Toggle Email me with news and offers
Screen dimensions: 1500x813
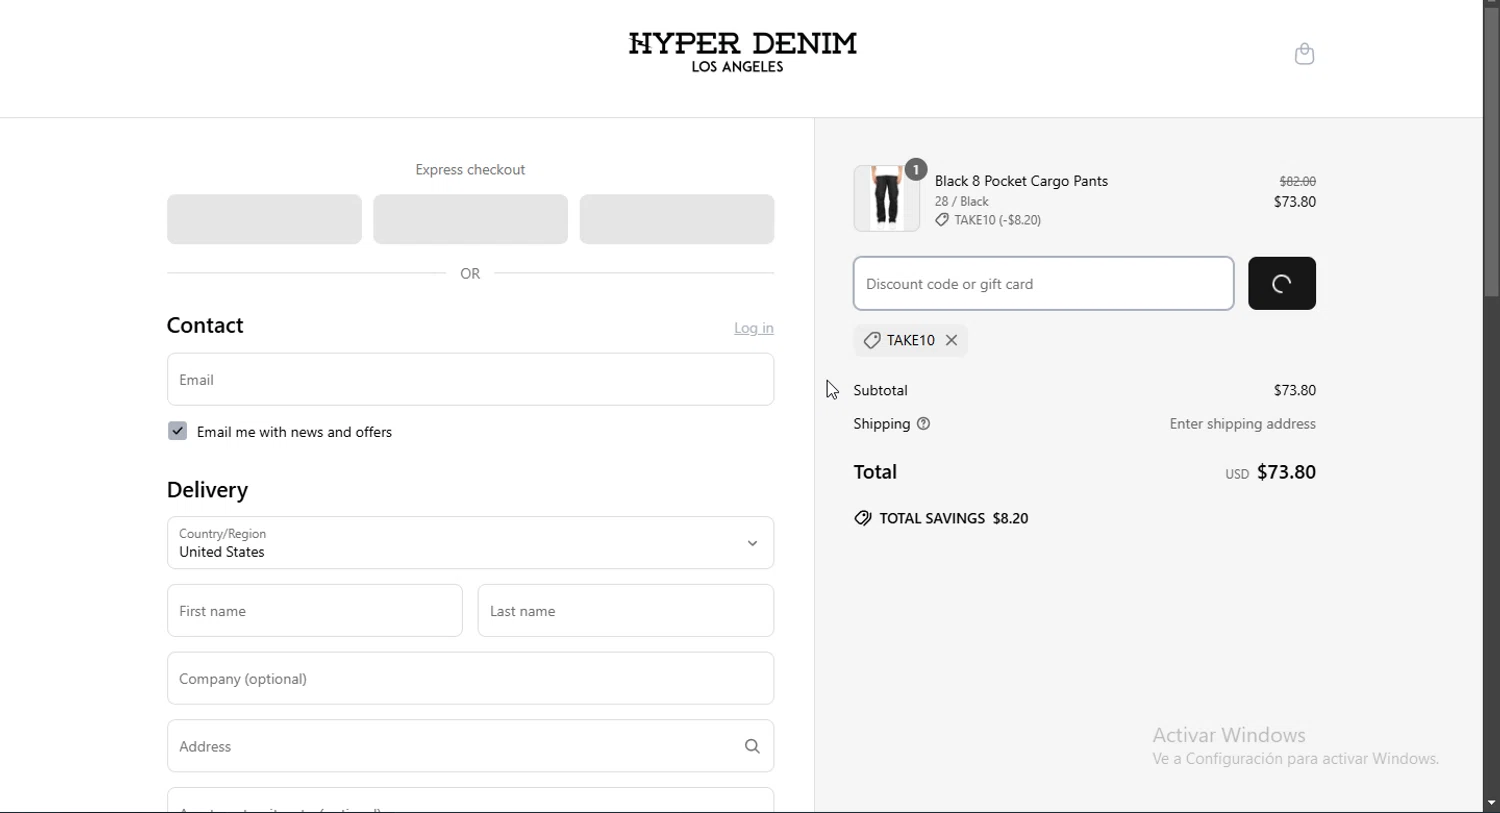point(177,432)
